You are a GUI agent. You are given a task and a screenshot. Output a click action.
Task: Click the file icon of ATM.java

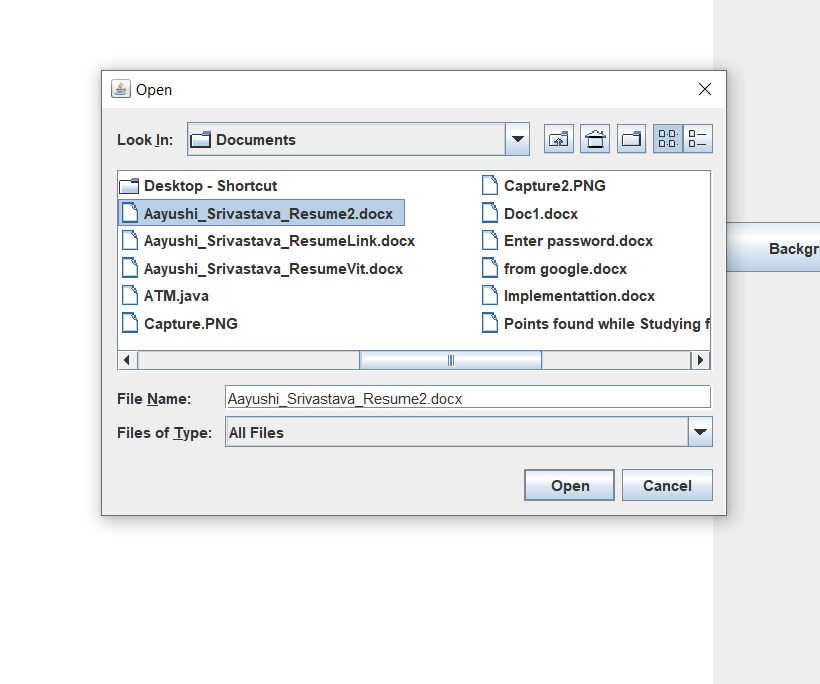click(130, 295)
